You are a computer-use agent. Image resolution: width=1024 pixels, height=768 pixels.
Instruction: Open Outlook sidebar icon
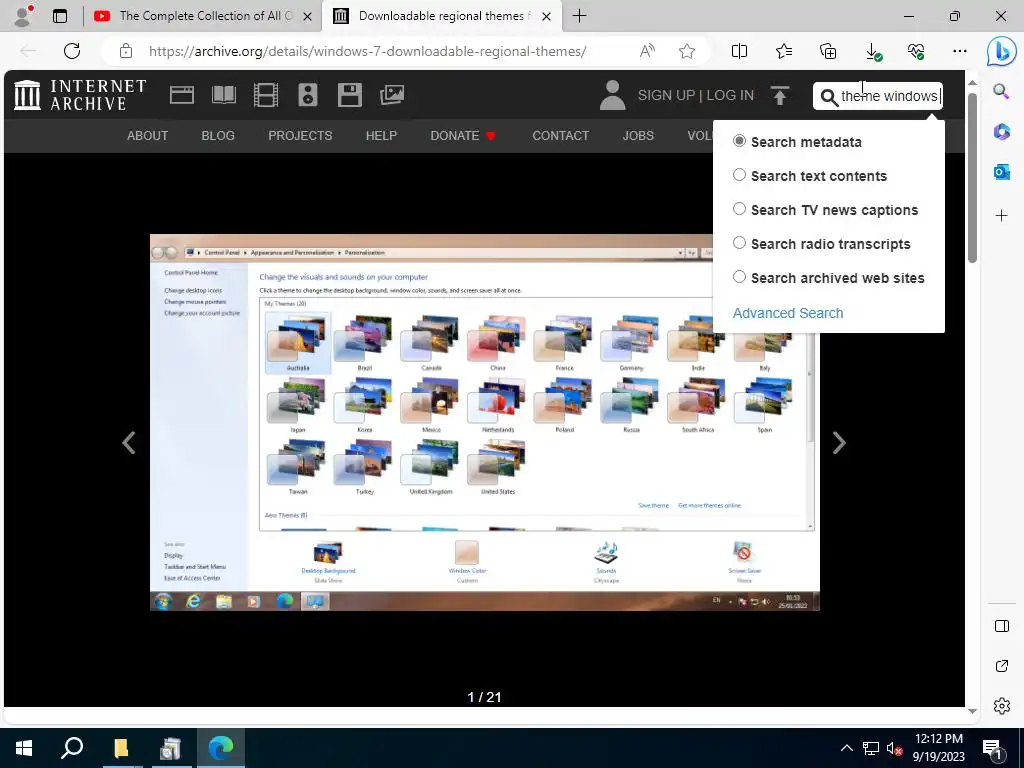click(x=1001, y=172)
